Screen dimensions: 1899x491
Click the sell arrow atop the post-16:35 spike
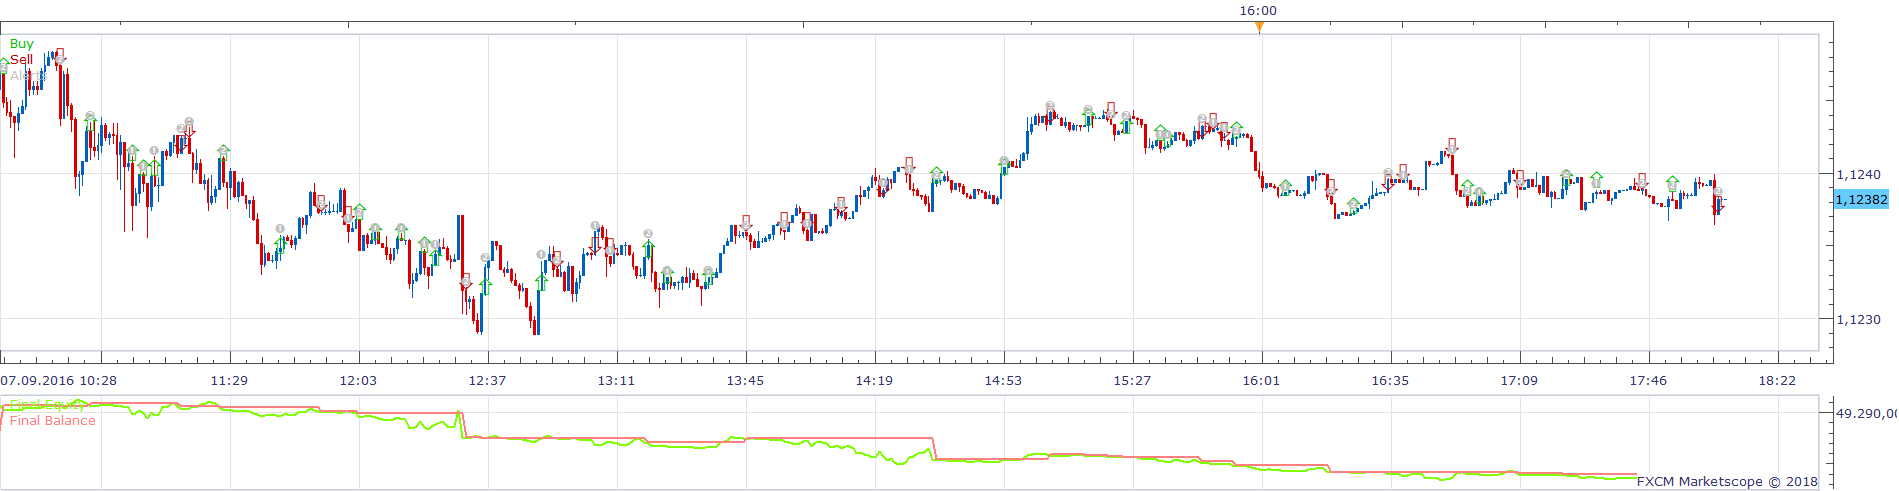tap(1451, 146)
